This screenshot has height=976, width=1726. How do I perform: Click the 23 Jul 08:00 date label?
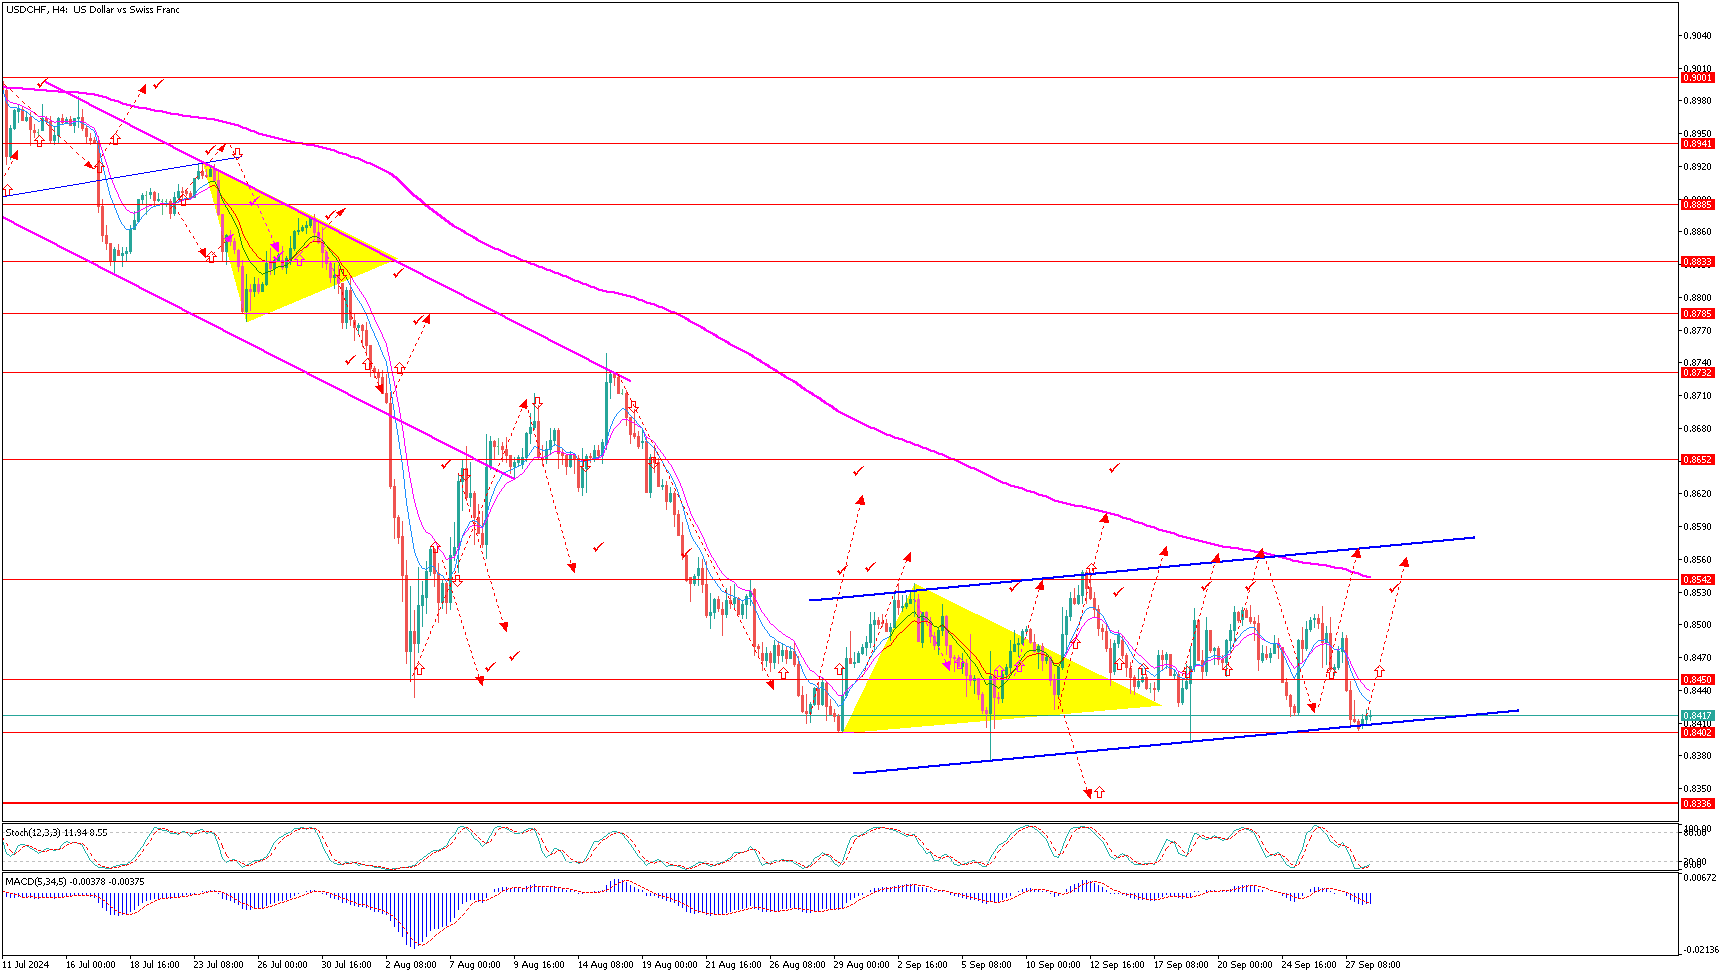(x=218, y=965)
